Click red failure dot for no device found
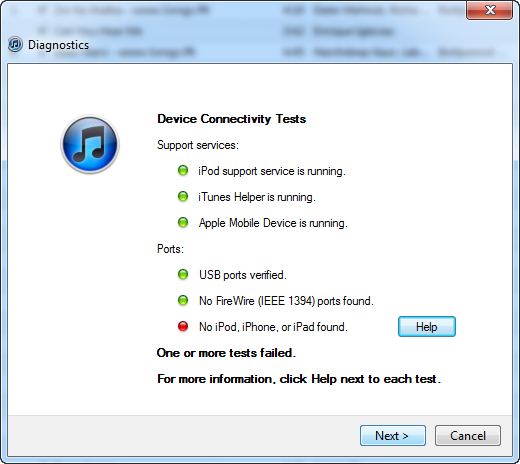 click(183, 326)
